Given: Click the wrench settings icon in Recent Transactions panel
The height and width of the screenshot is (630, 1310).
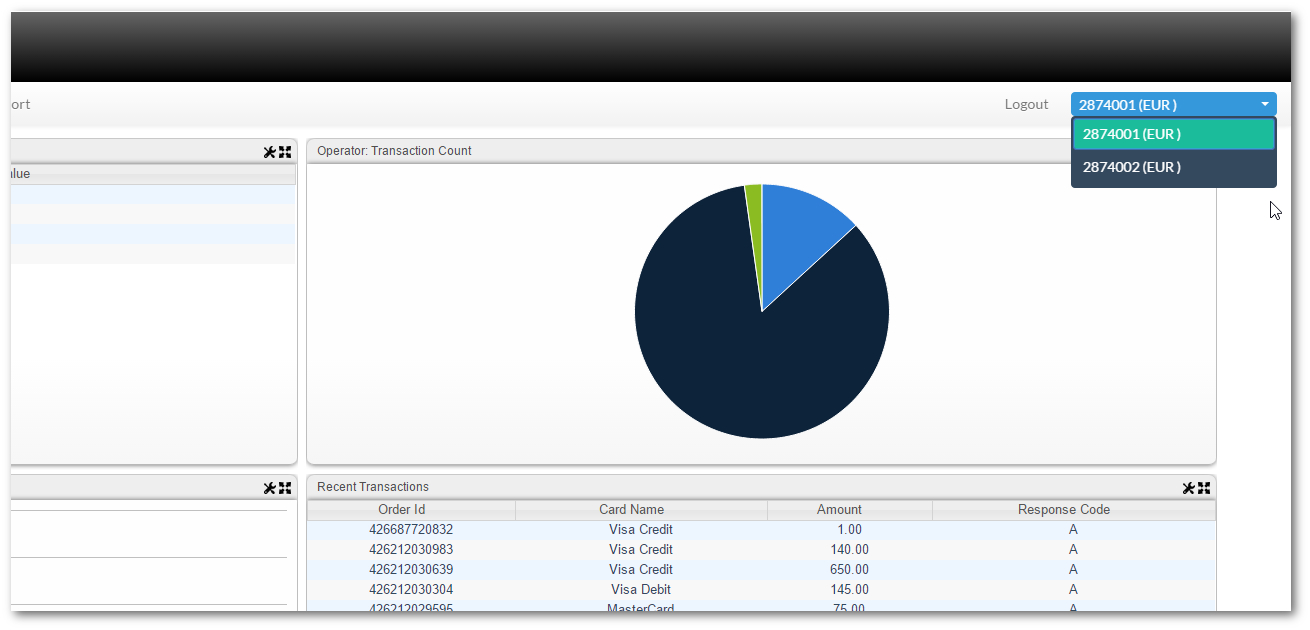Looking at the screenshot, I should (x=1188, y=488).
